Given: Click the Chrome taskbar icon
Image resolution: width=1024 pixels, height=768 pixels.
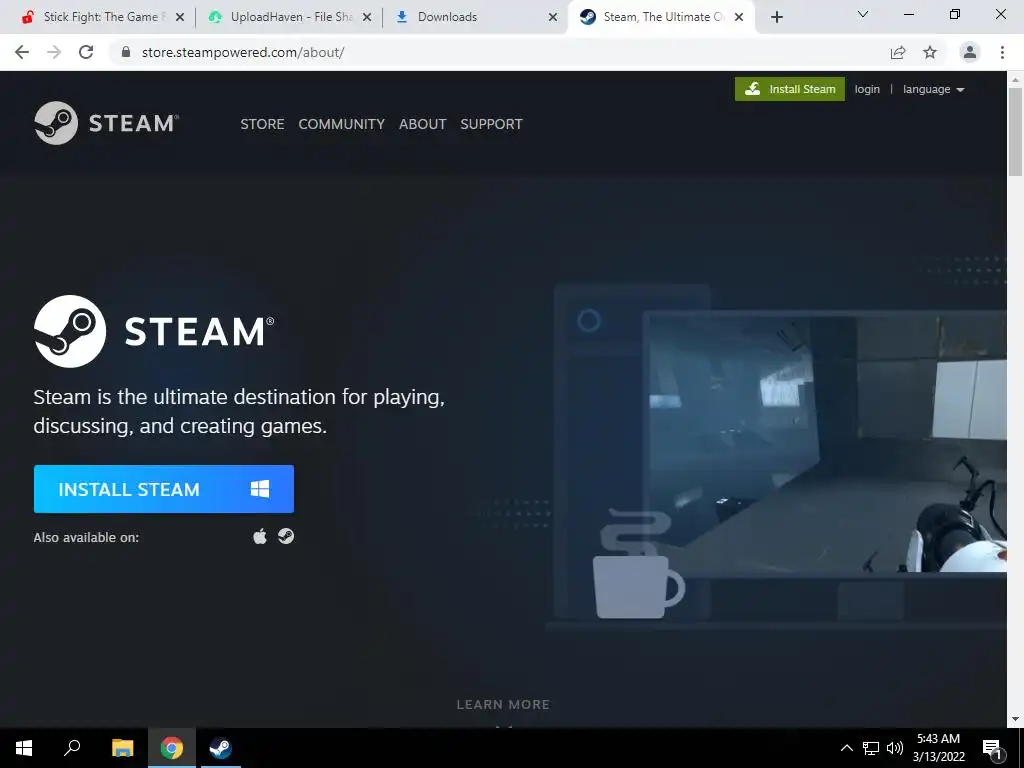Looking at the screenshot, I should [172, 748].
